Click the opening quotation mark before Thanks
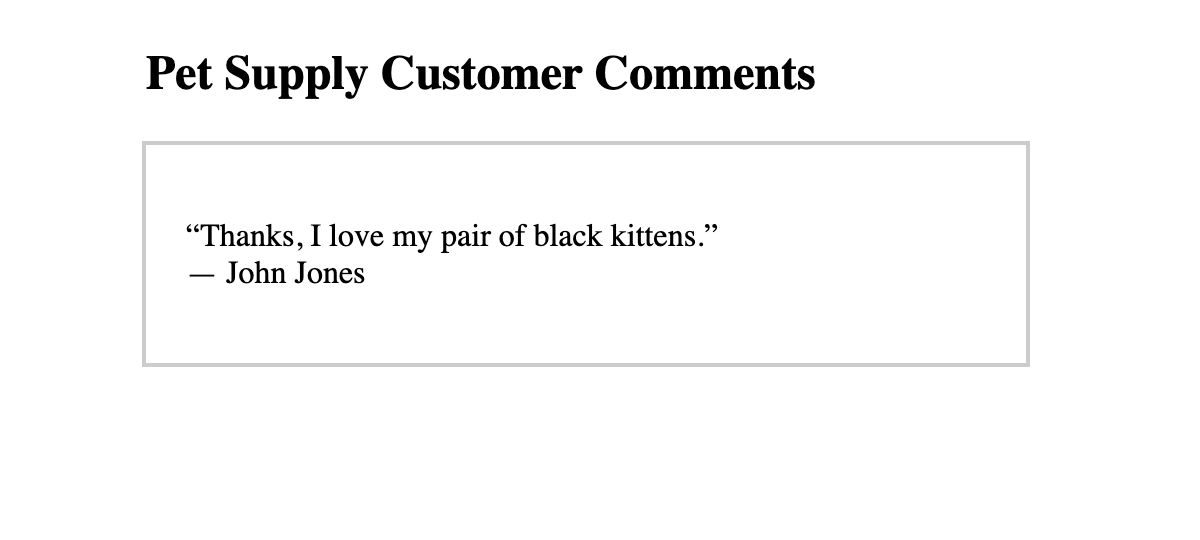This screenshot has height=540, width=1200. point(194,230)
